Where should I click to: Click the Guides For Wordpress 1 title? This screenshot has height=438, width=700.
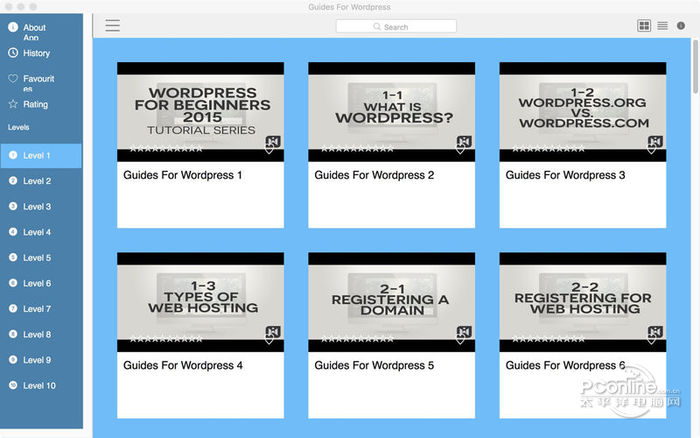tap(183, 175)
